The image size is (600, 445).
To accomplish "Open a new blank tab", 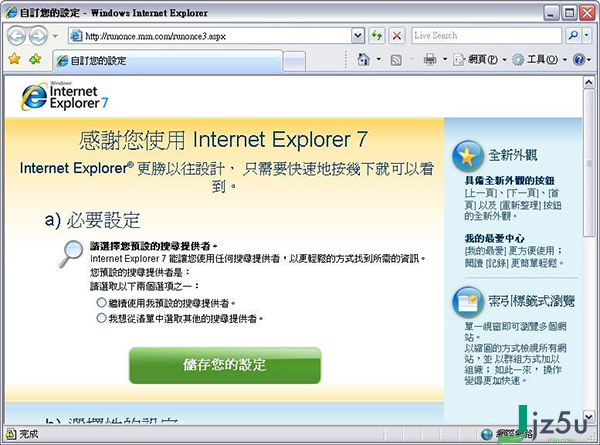I will pyautogui.click(x=294, y=62).
